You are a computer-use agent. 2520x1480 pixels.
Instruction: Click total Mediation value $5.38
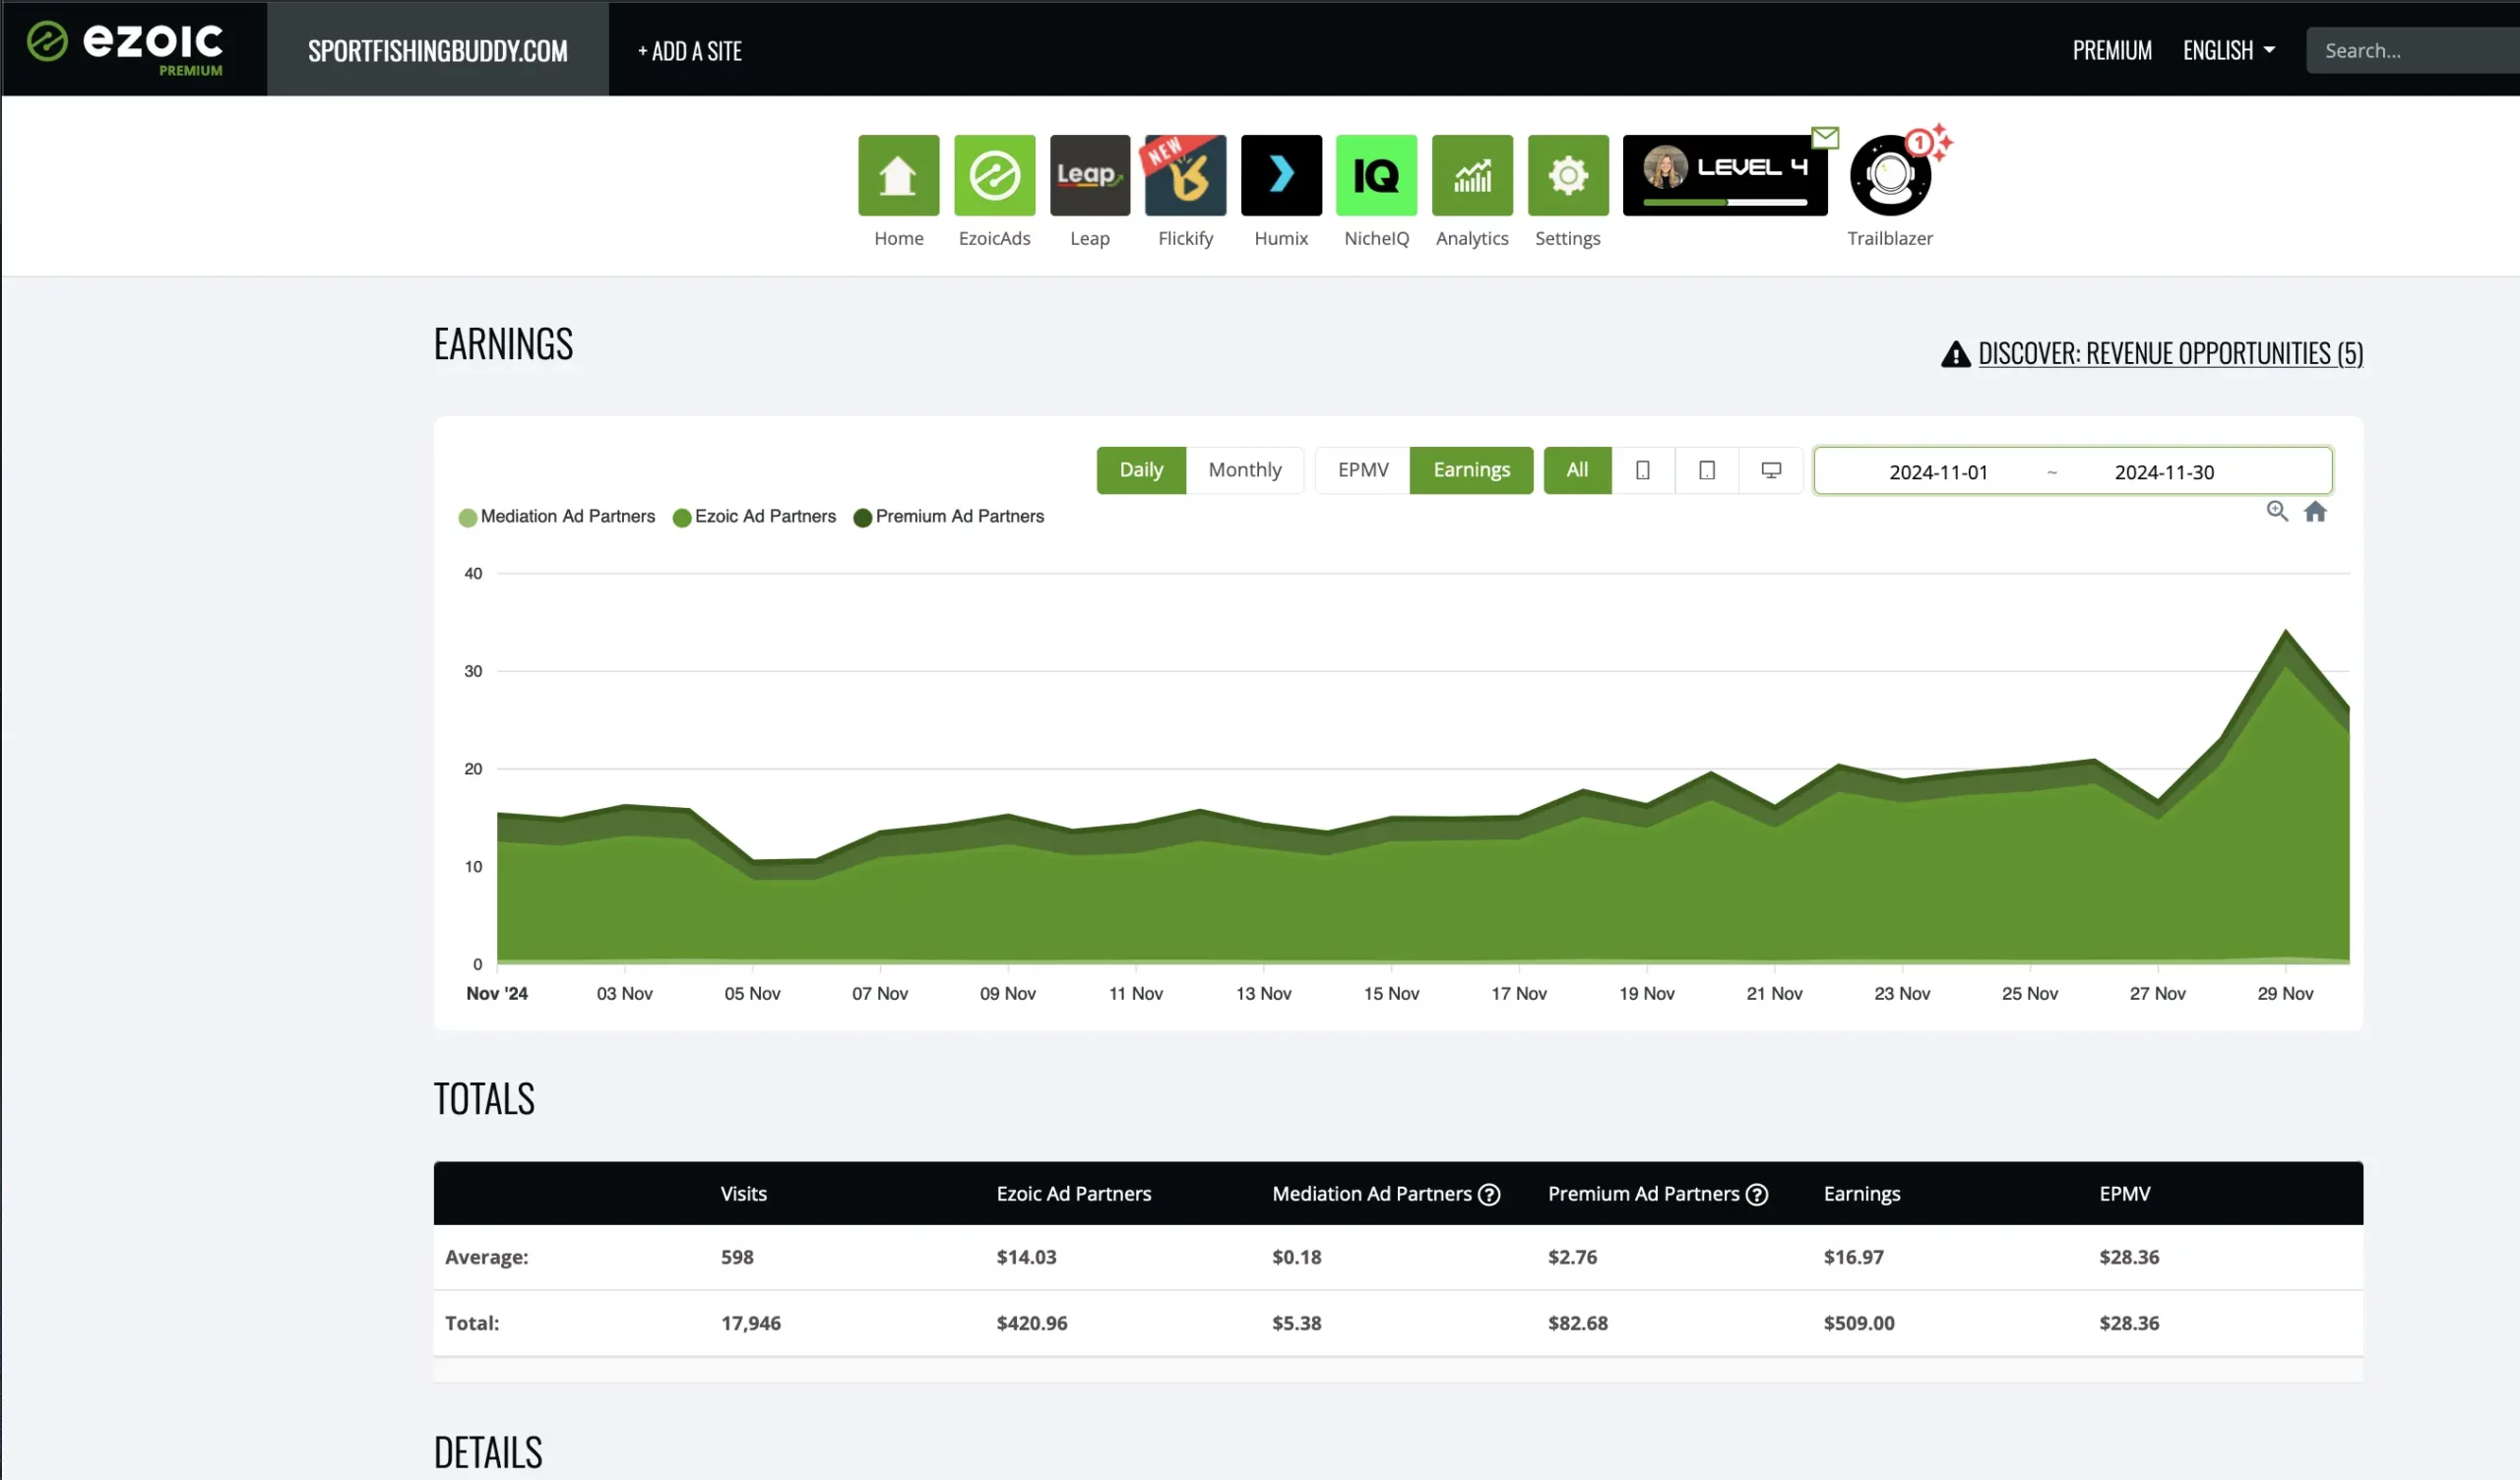1296,1323
